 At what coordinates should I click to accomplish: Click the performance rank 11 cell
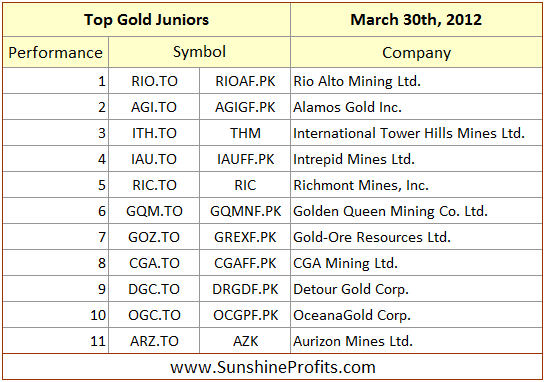(x=56, y=341)
